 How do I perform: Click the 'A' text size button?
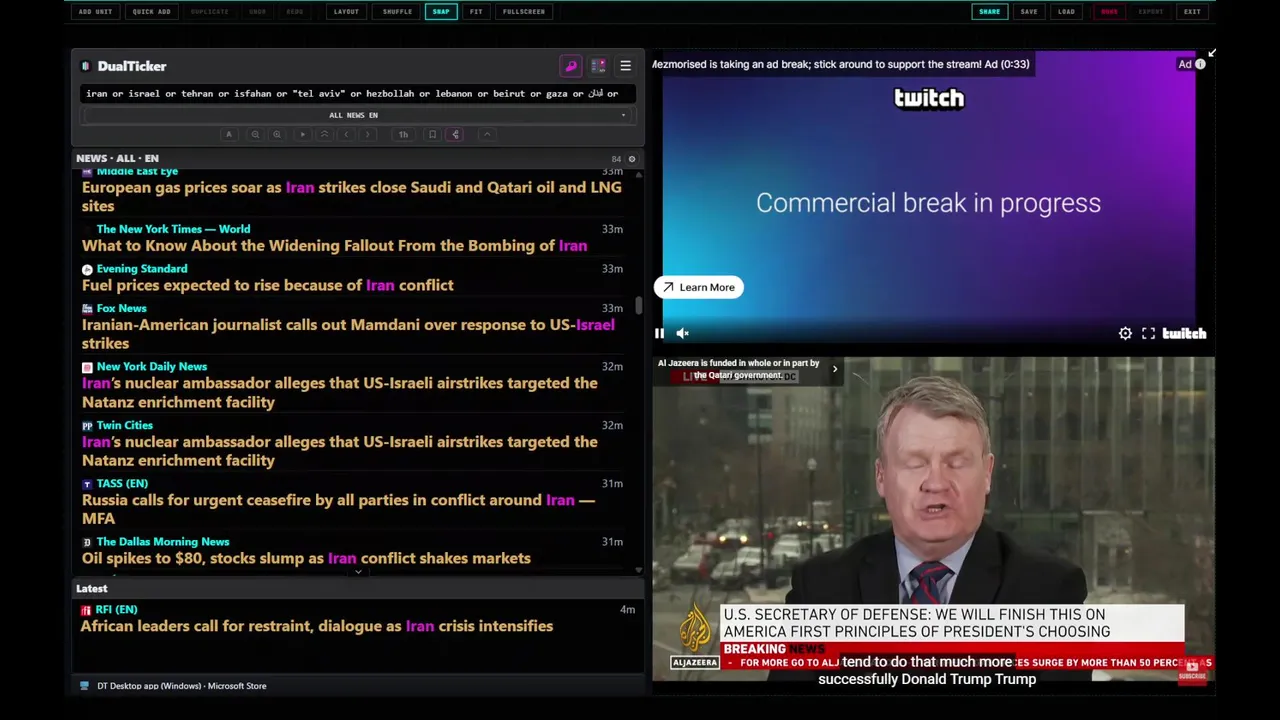(228, 134)
